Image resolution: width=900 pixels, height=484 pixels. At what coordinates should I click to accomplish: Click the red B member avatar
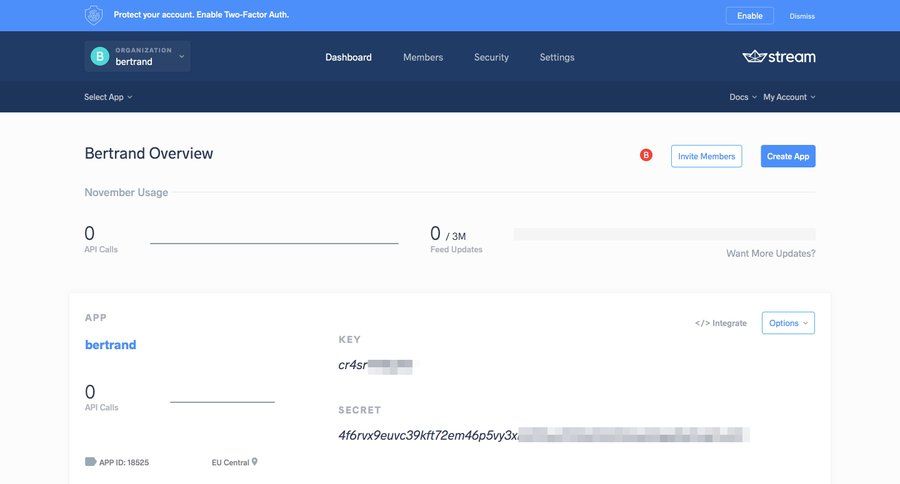[x=646, y=155]
